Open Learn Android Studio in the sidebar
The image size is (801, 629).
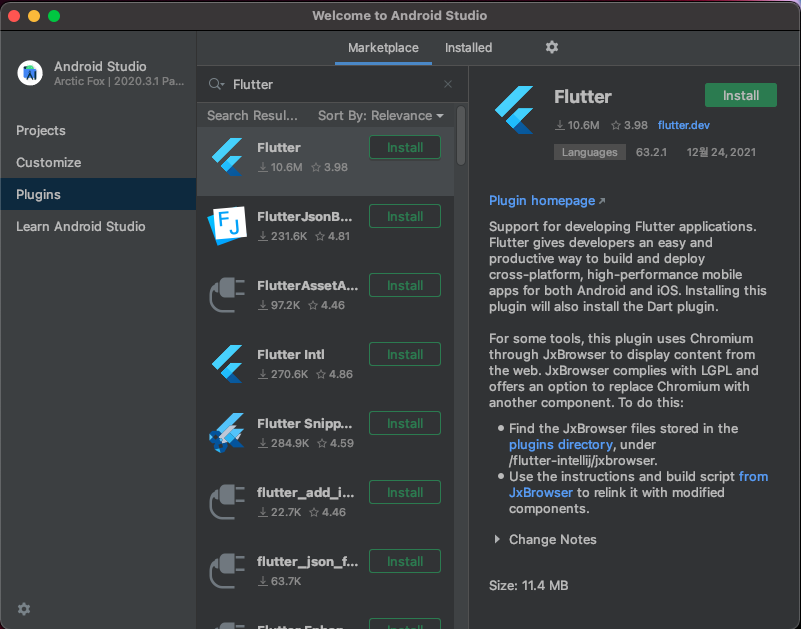98,226
